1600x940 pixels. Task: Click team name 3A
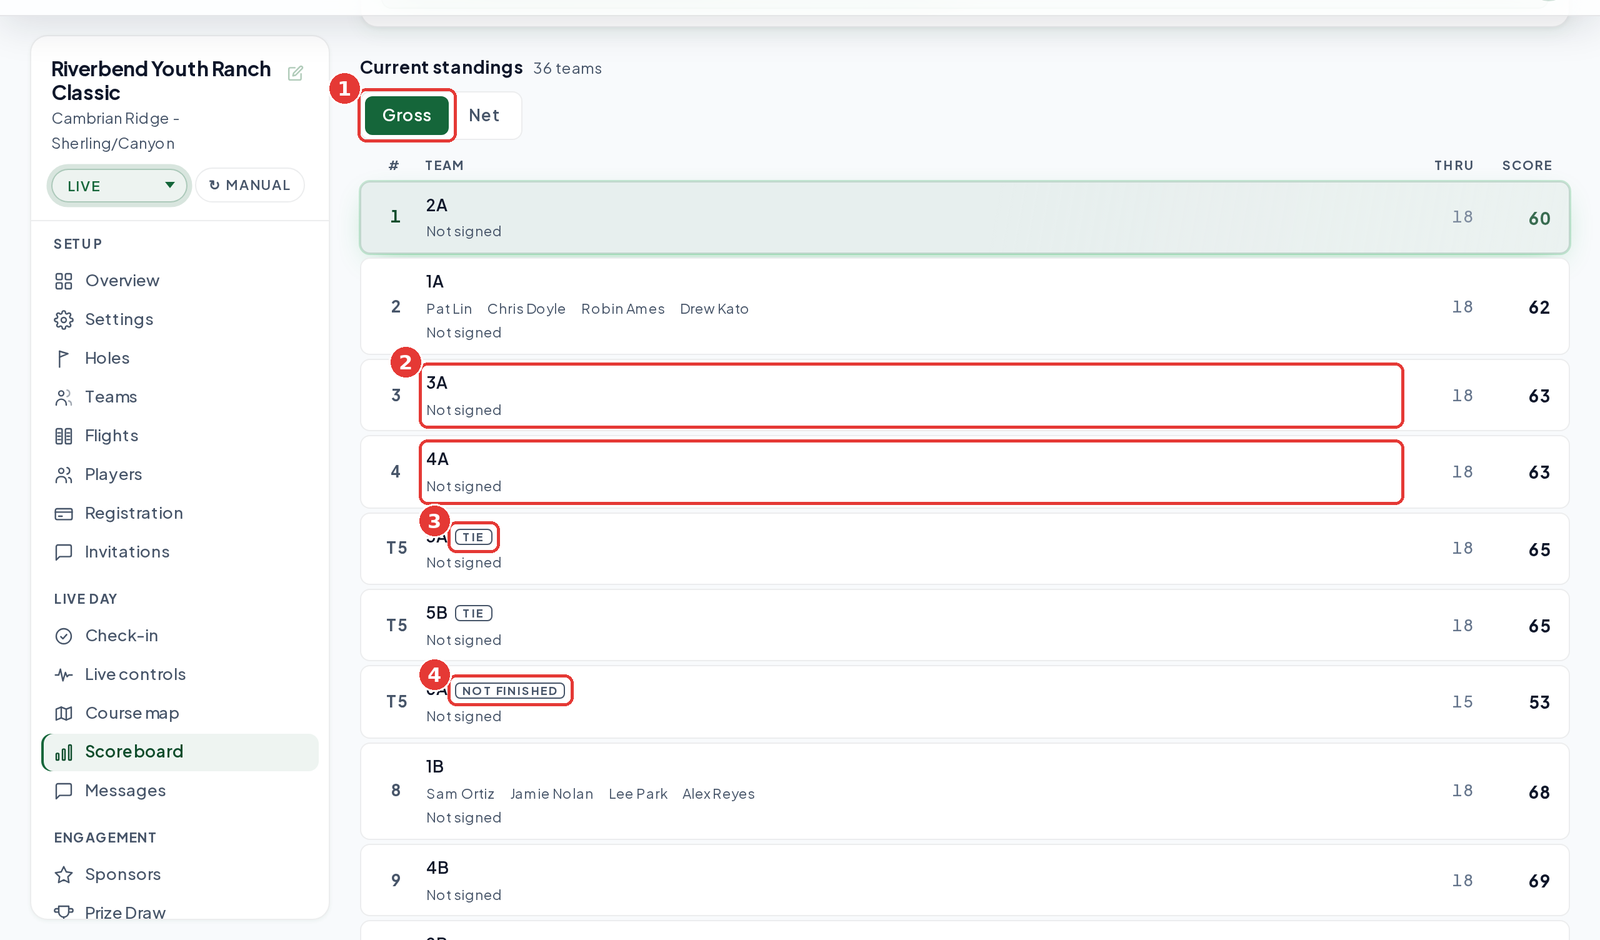[x=437, y=383]
